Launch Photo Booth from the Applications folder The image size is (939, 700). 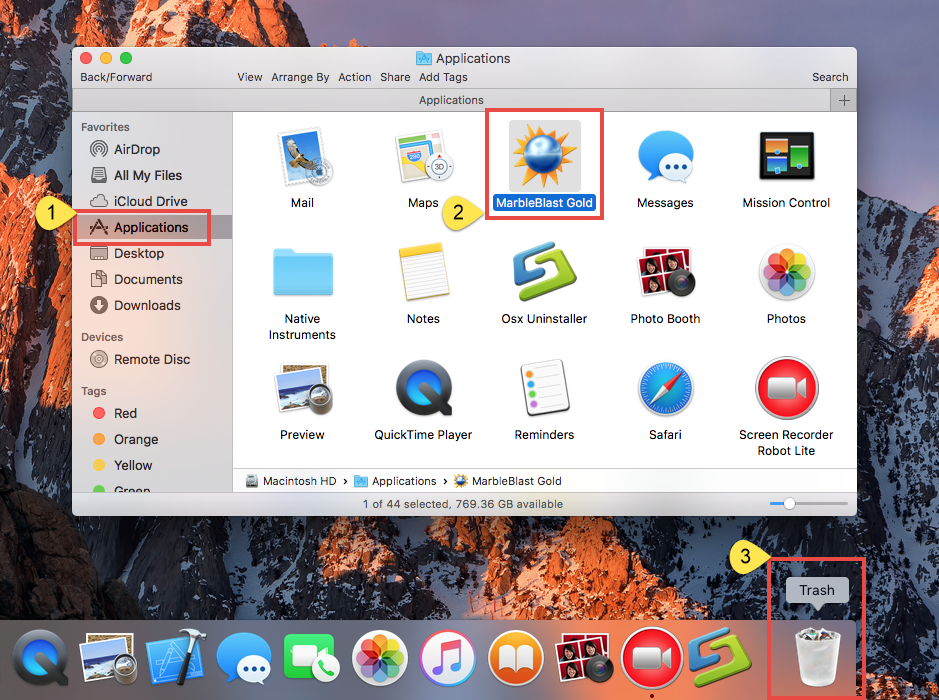point(664,272)
